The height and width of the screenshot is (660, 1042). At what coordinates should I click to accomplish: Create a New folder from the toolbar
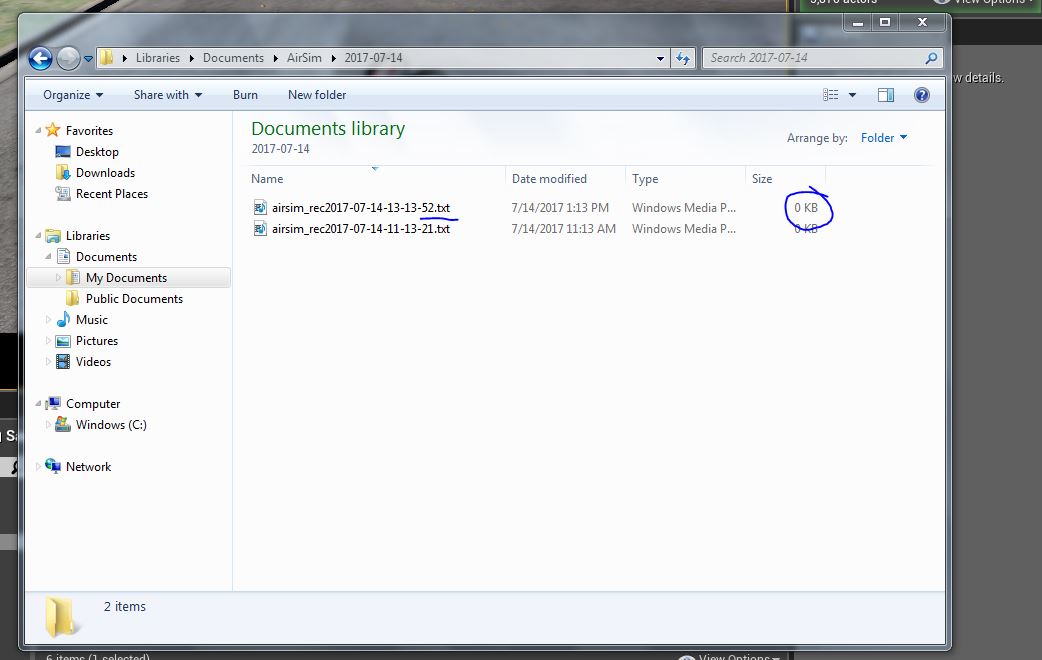(317, 95)
